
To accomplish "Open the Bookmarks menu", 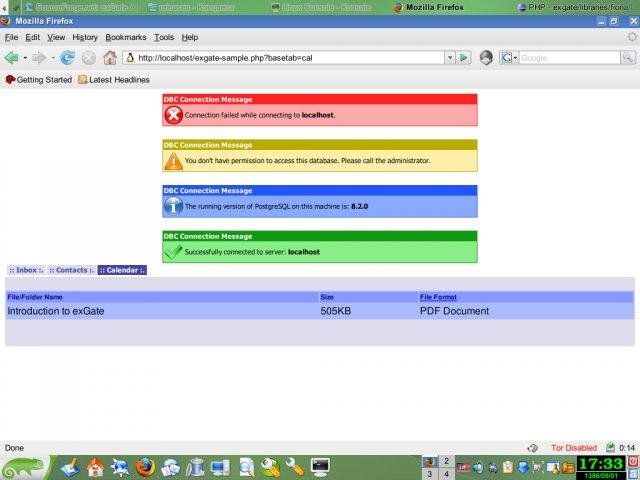I will click(x=126, y=37).
